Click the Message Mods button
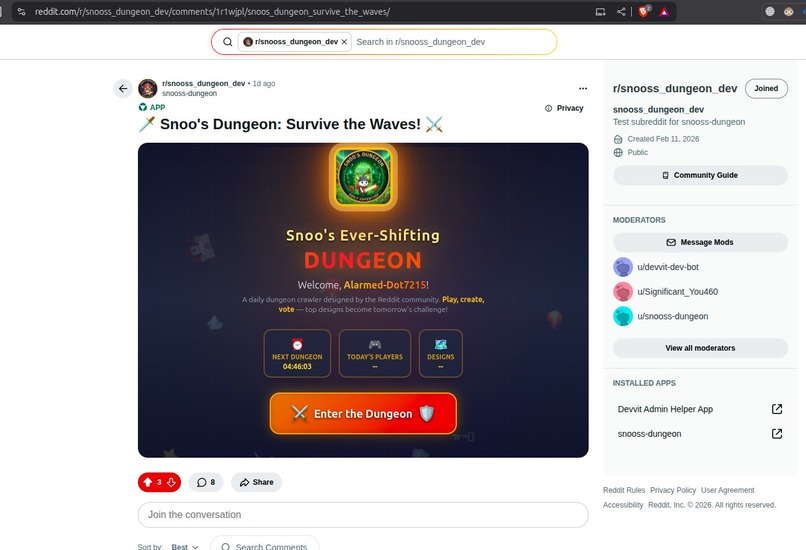Viewport: 806px width, 550px height. coord(700,242)
